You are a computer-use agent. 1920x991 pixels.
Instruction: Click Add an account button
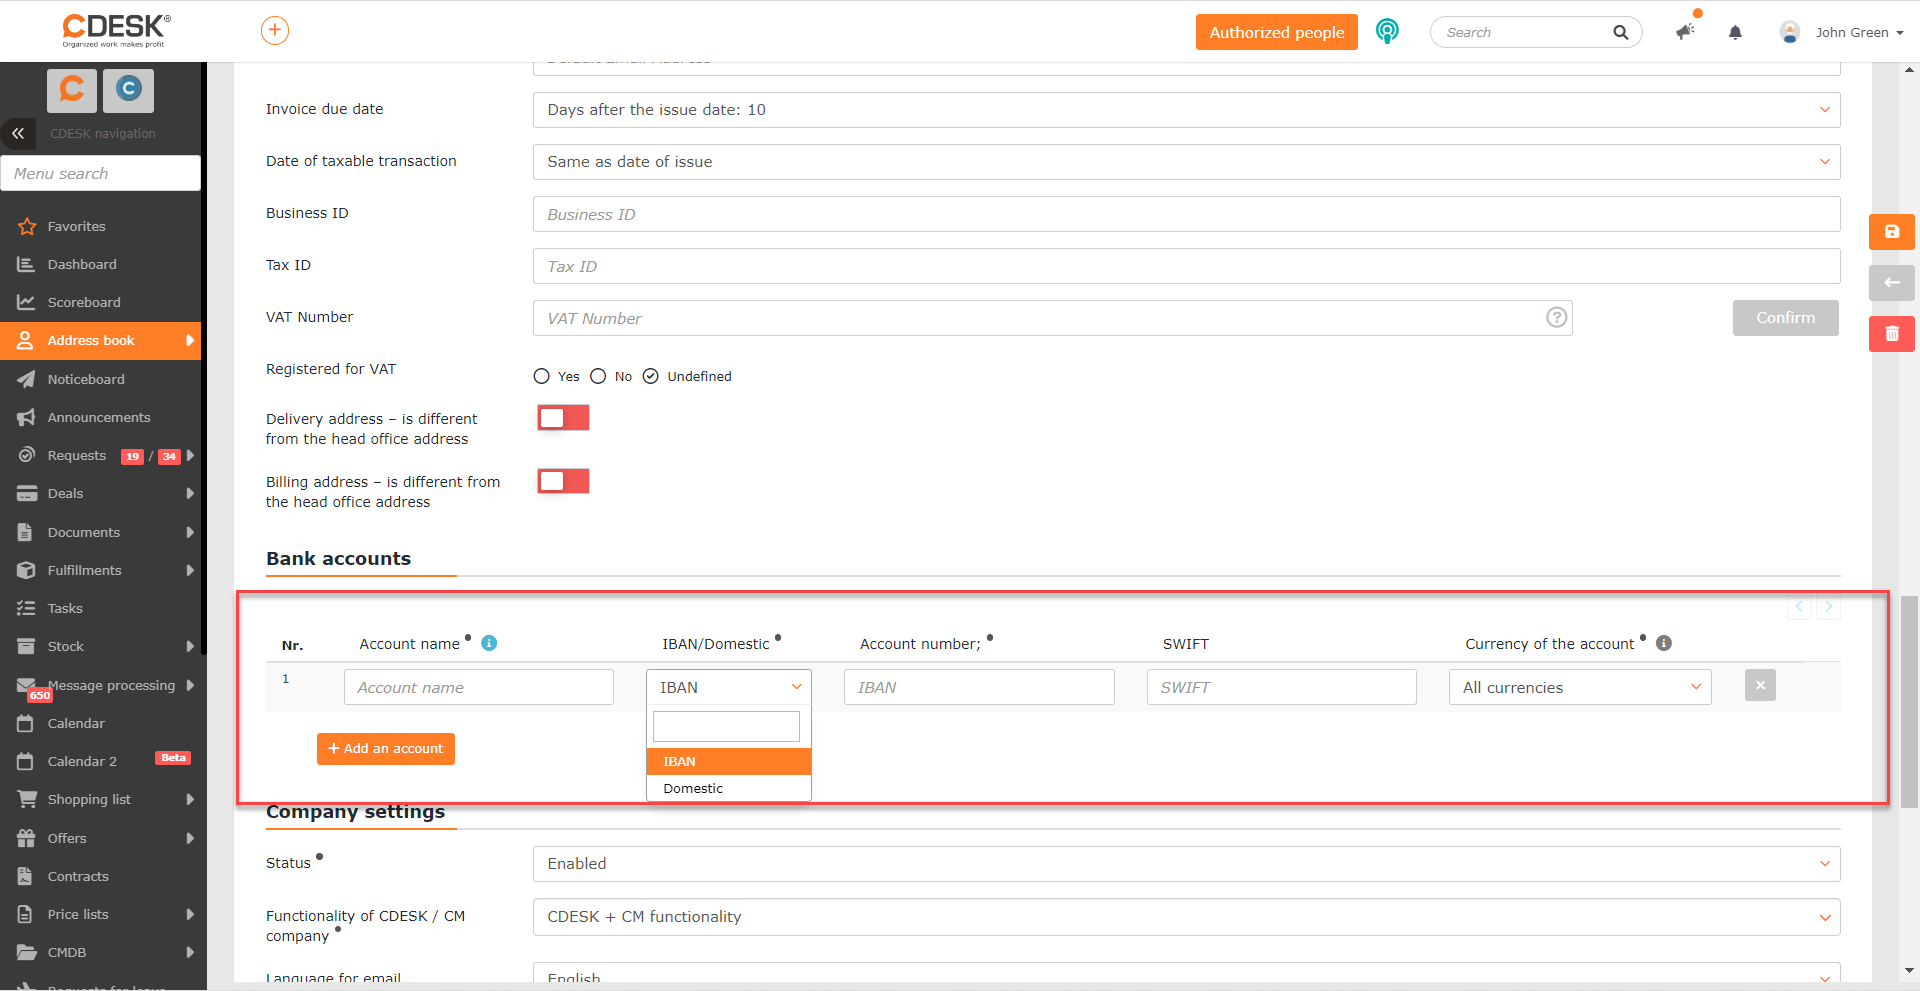[386, 749]
